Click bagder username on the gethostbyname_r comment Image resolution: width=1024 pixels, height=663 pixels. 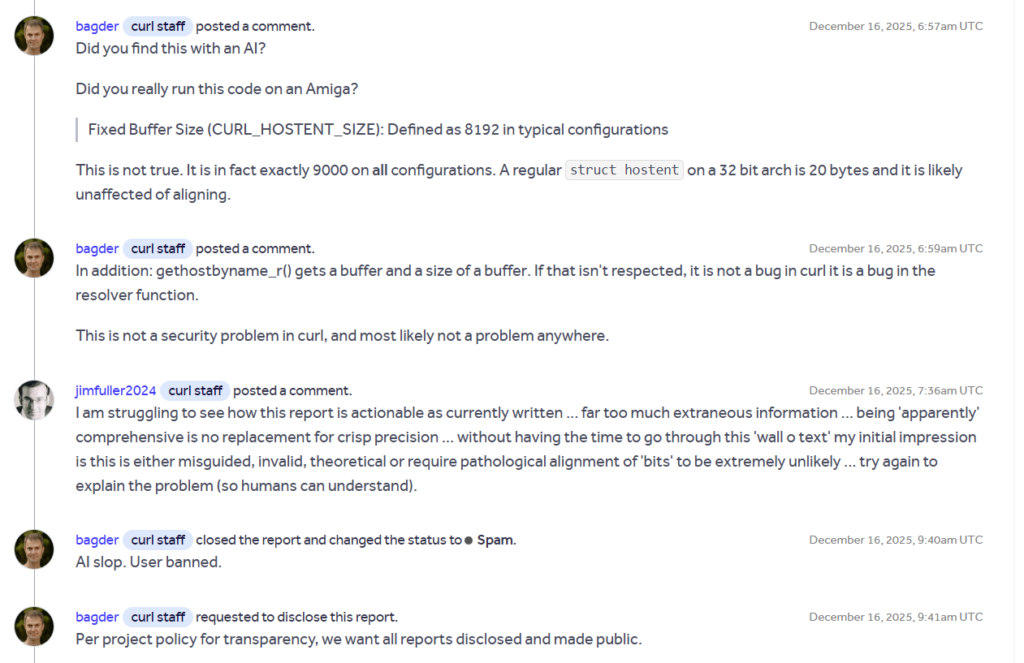(x=96, y=248)
